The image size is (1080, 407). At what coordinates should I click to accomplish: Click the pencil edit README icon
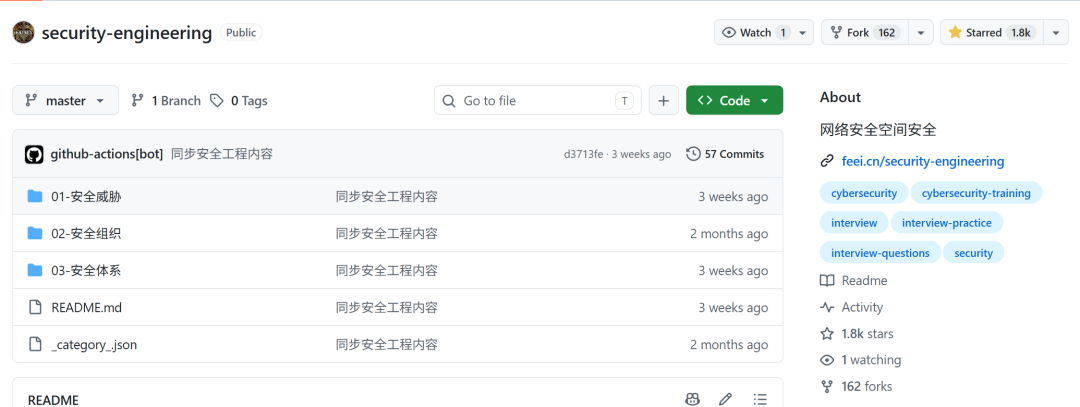[x=725, y=399]
